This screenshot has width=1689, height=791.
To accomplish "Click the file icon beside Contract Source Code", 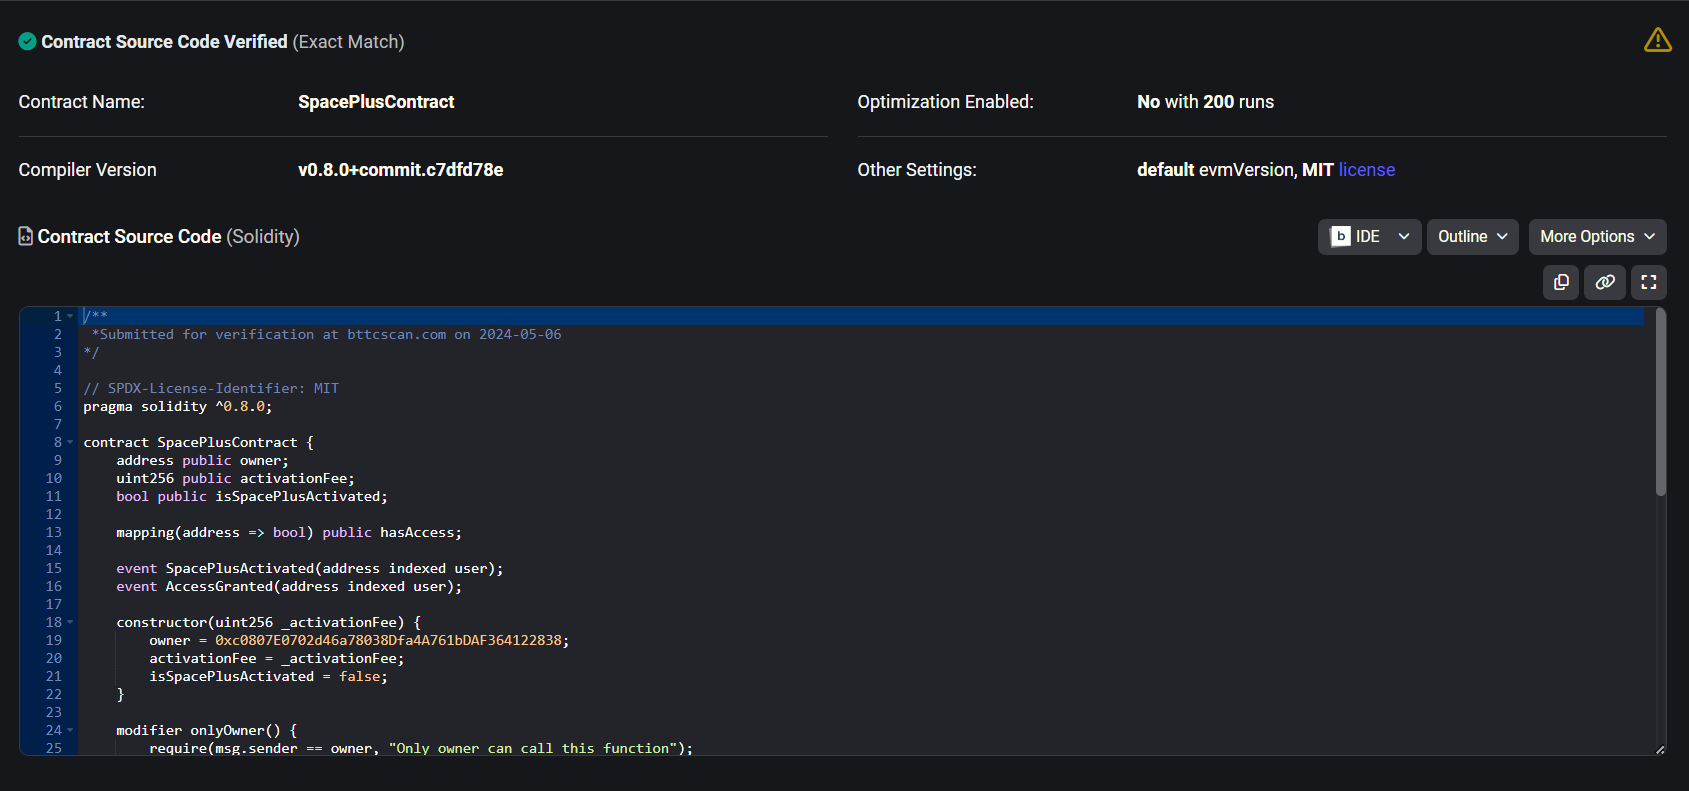I will (x=26, y=237).
